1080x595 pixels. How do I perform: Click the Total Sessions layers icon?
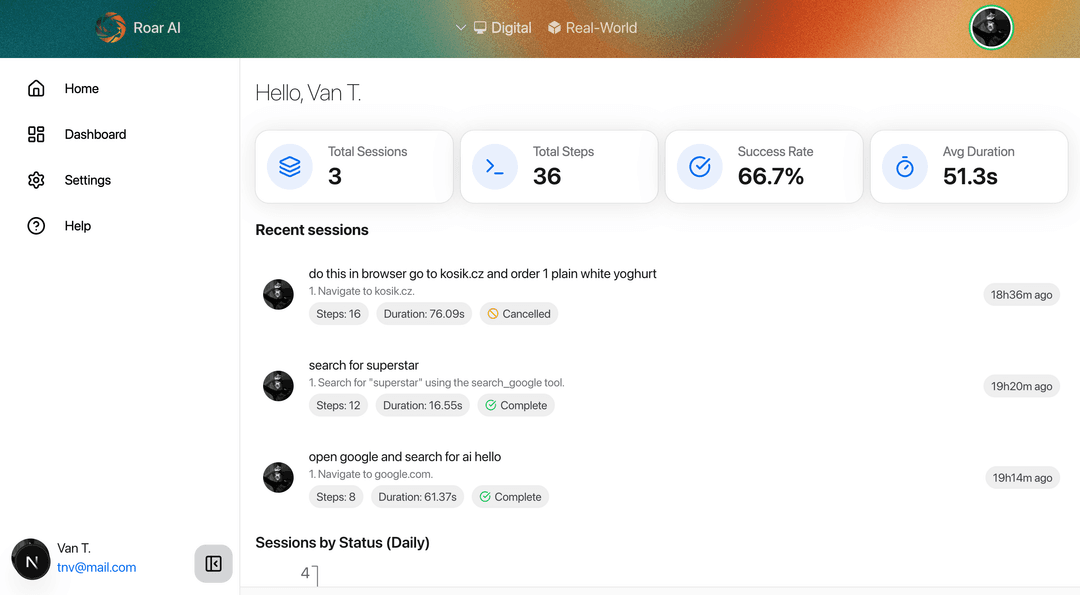(290, 167)
